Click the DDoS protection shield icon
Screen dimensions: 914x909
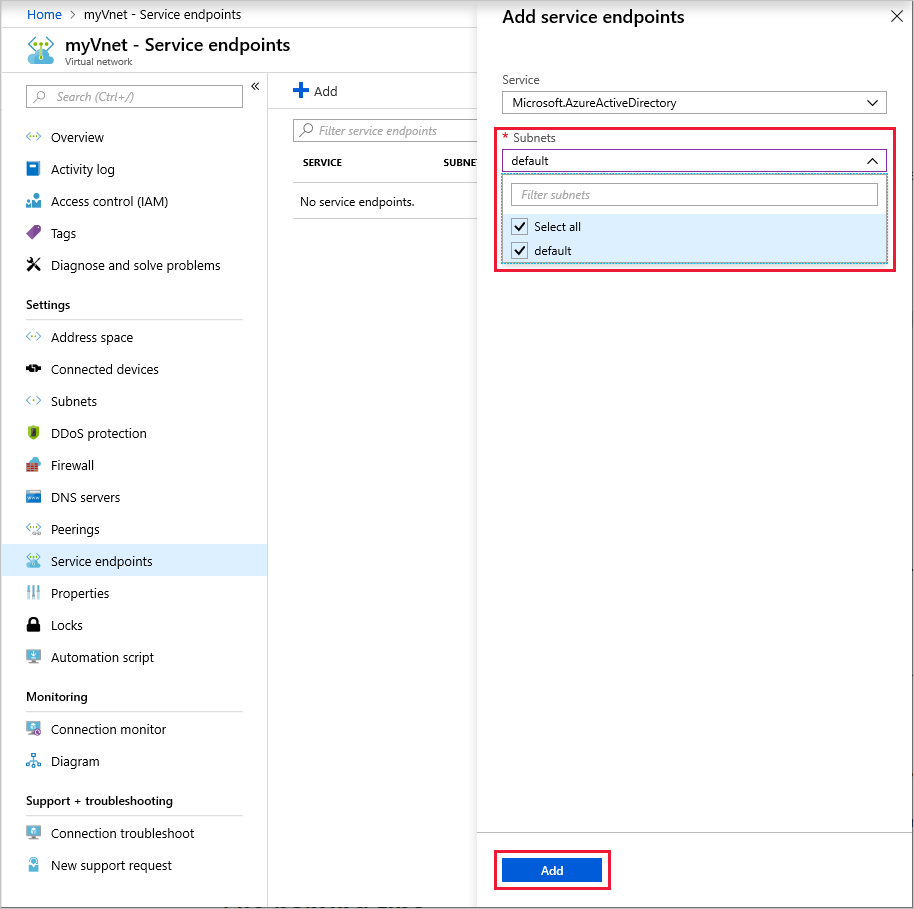pos(33,433)
